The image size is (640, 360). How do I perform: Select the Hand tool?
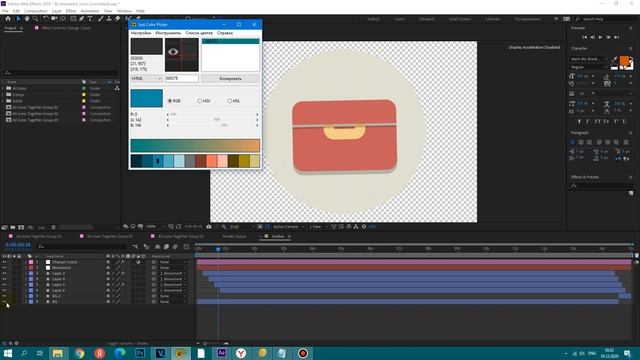tap(27, 19)
